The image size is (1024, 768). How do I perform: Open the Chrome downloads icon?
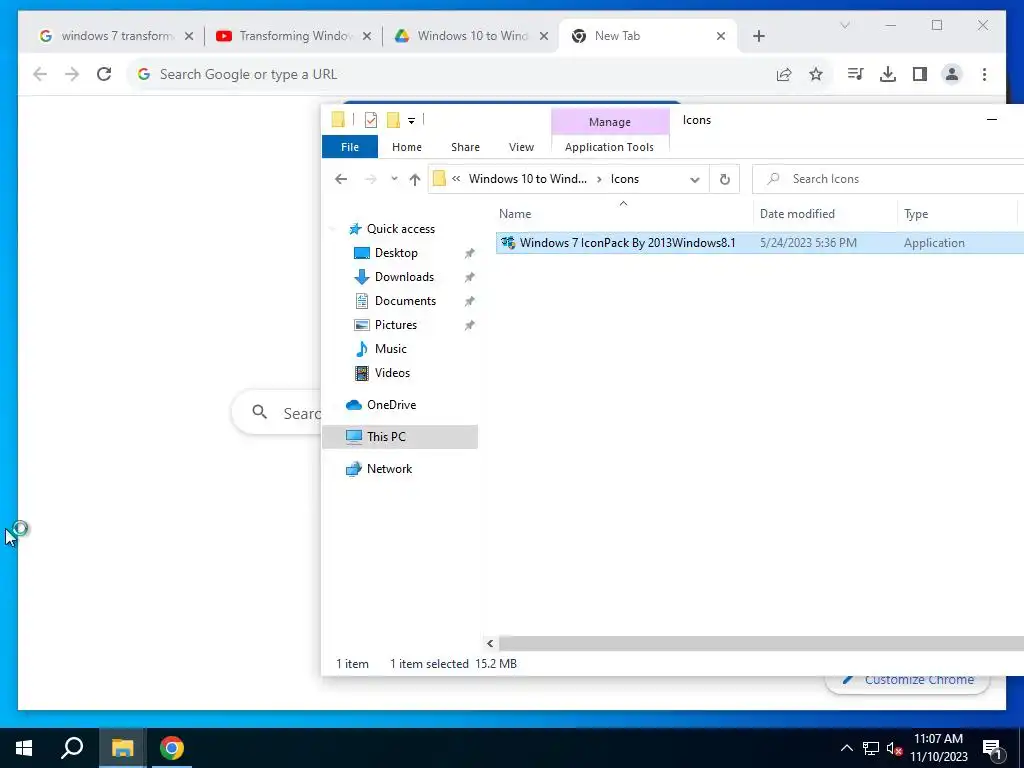[x=888, y=74]
